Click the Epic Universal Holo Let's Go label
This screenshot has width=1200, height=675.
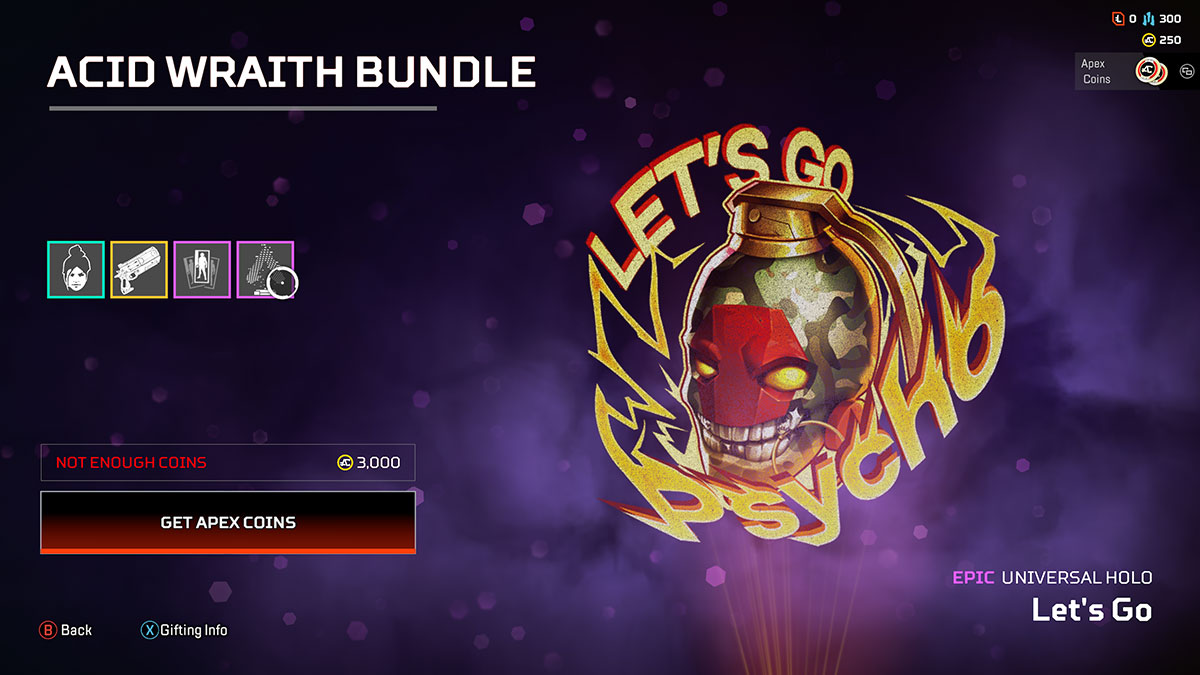click(1052, 596)
